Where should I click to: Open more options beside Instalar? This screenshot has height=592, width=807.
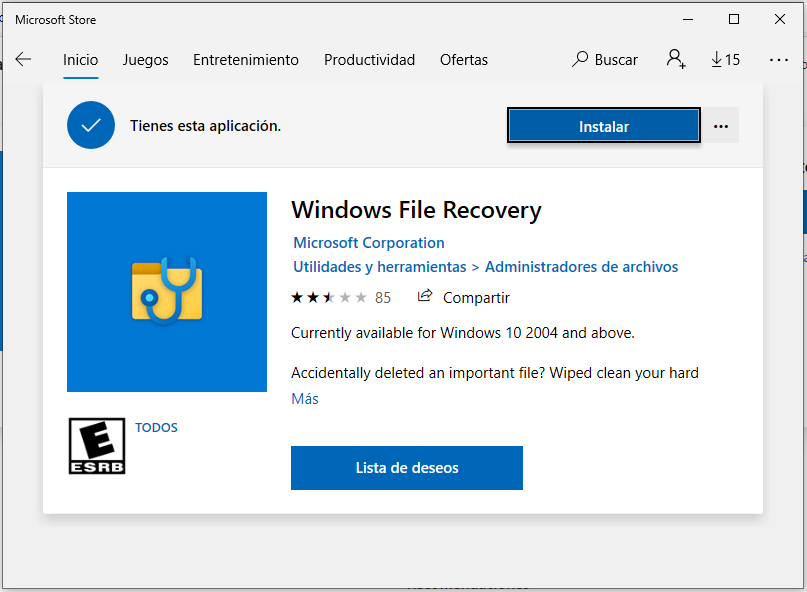click(x=721, y=126)
